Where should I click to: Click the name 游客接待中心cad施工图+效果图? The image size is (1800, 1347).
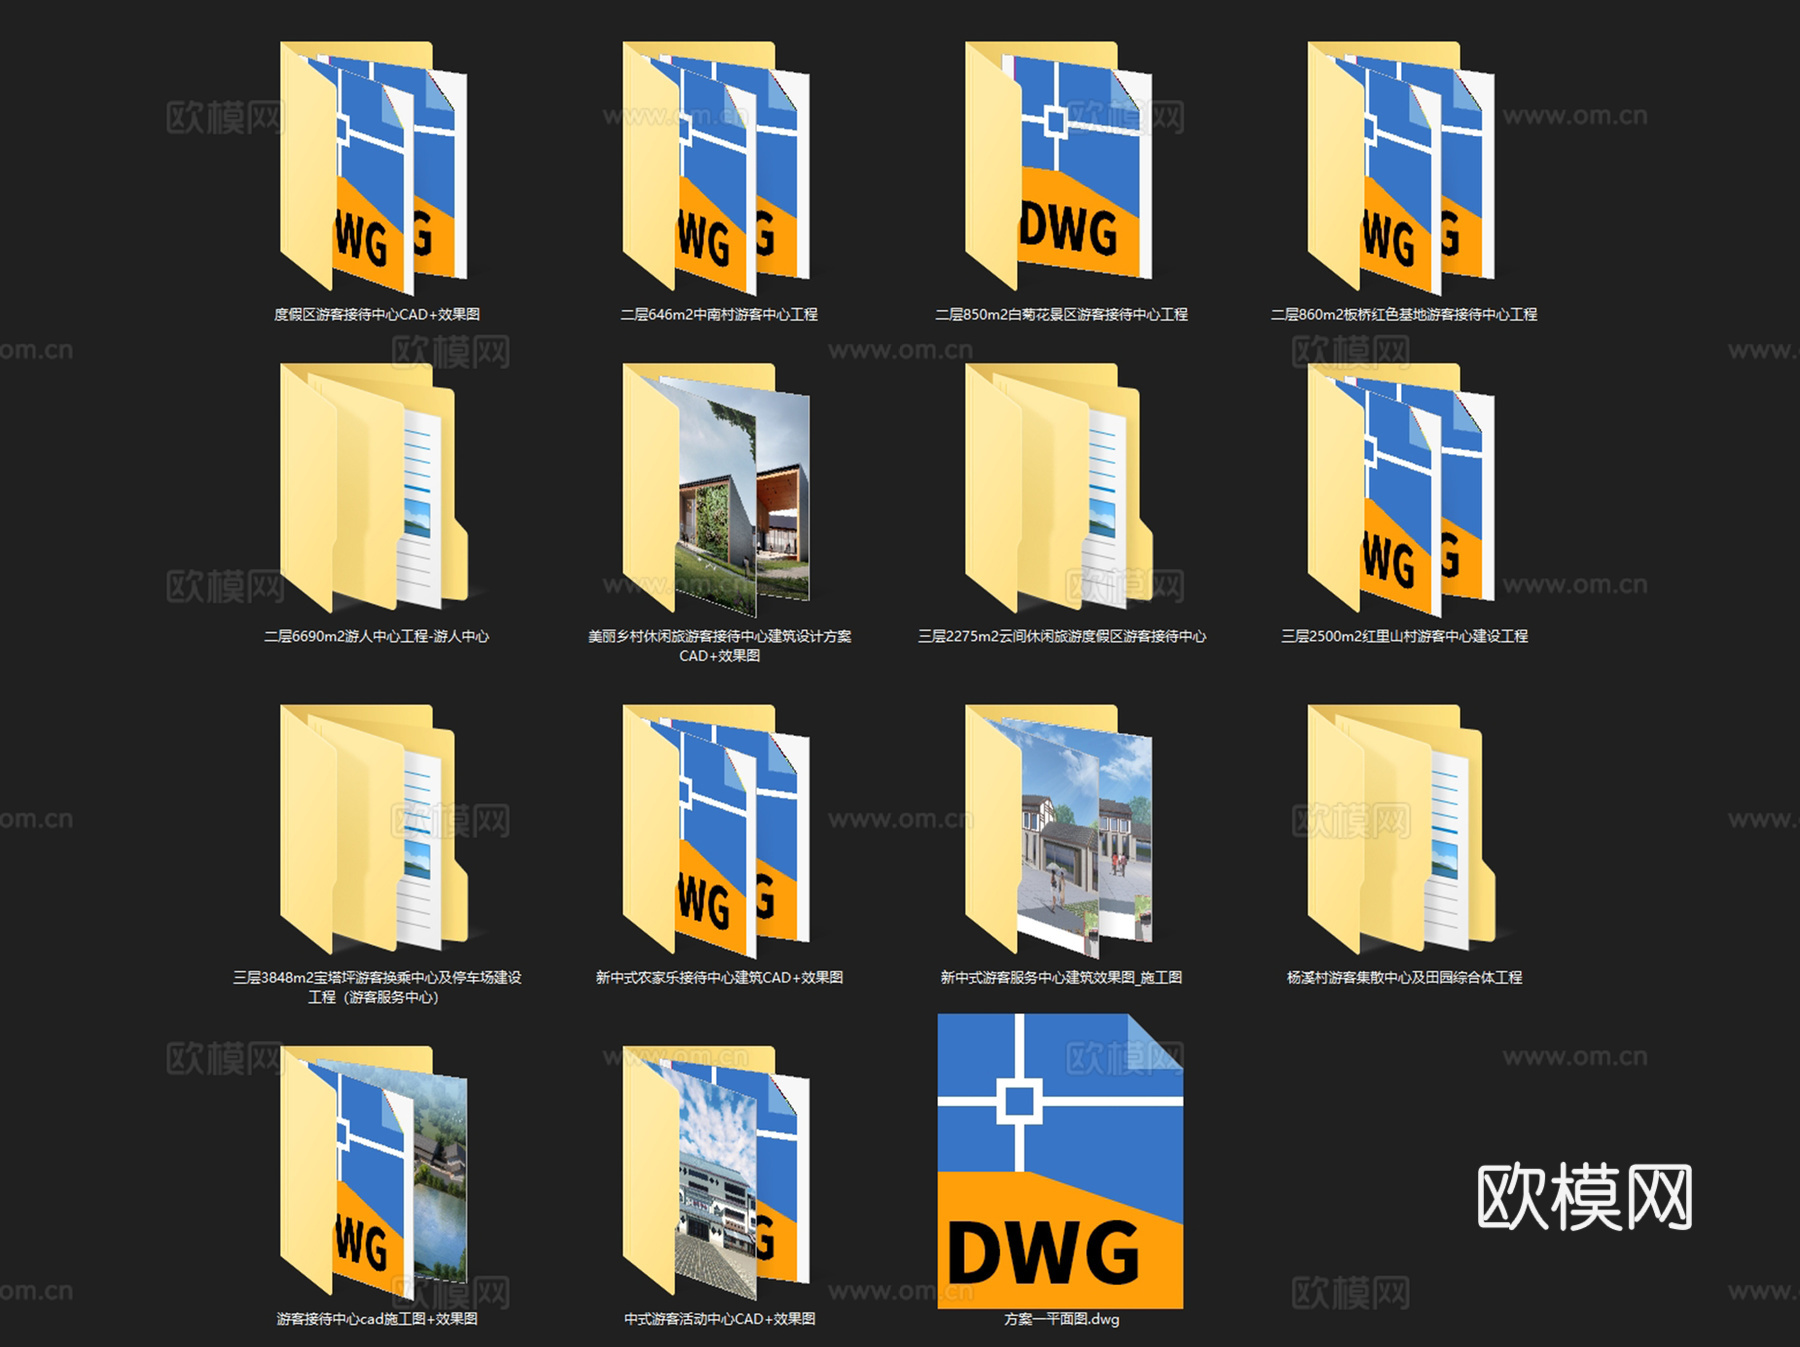[377, 1319]
